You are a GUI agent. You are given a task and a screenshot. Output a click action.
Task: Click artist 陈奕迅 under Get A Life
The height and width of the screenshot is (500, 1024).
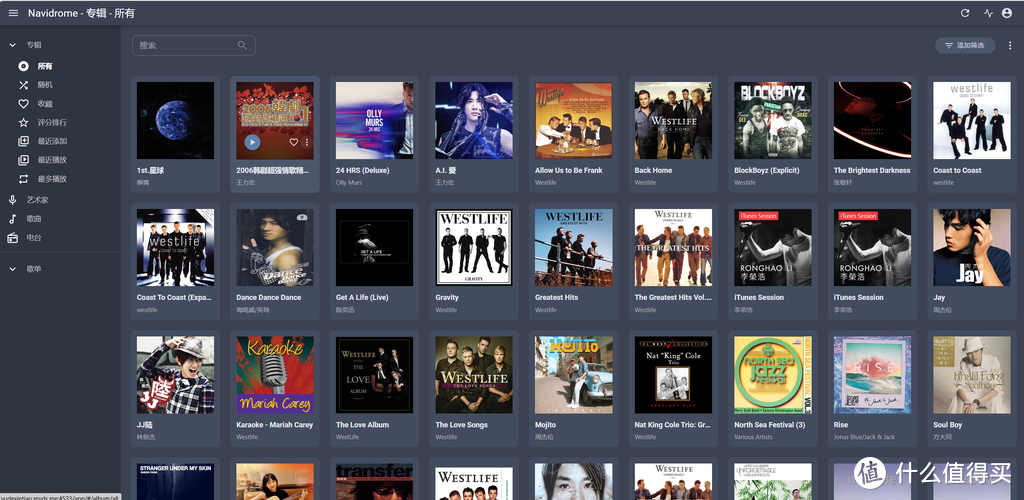tap(344, 310)
